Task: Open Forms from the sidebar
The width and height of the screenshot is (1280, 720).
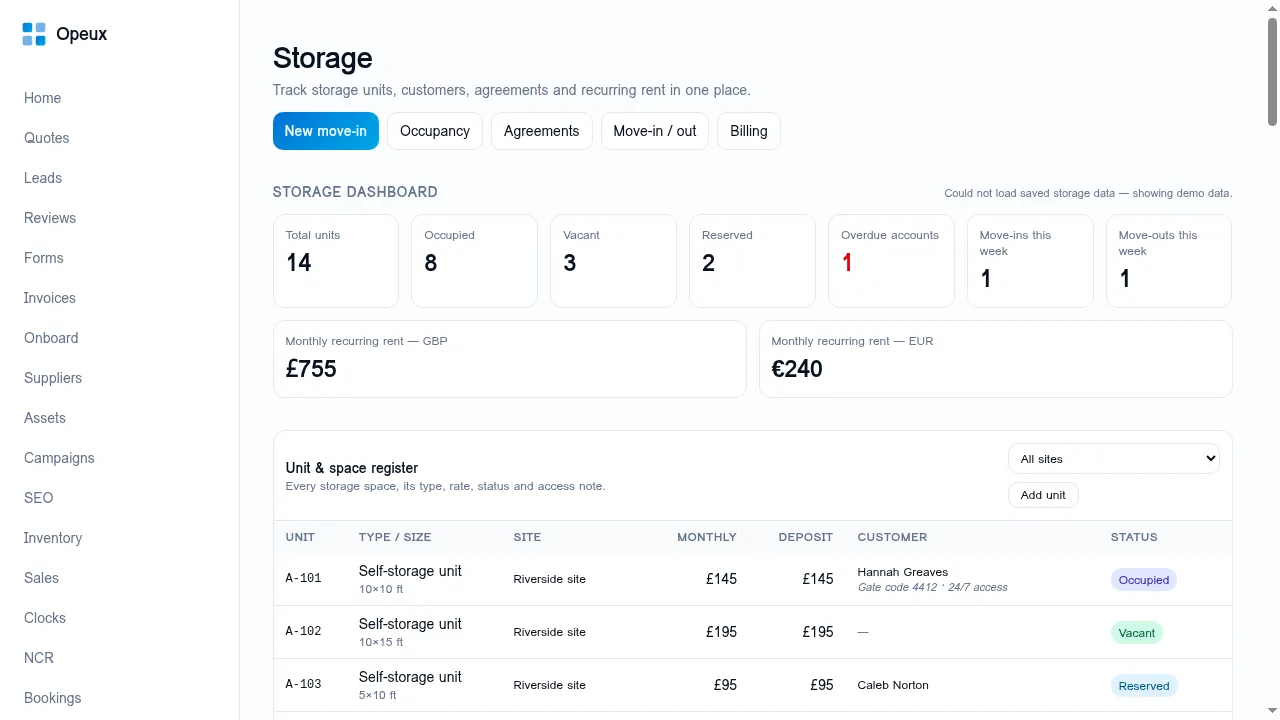Action: point(44,258)
